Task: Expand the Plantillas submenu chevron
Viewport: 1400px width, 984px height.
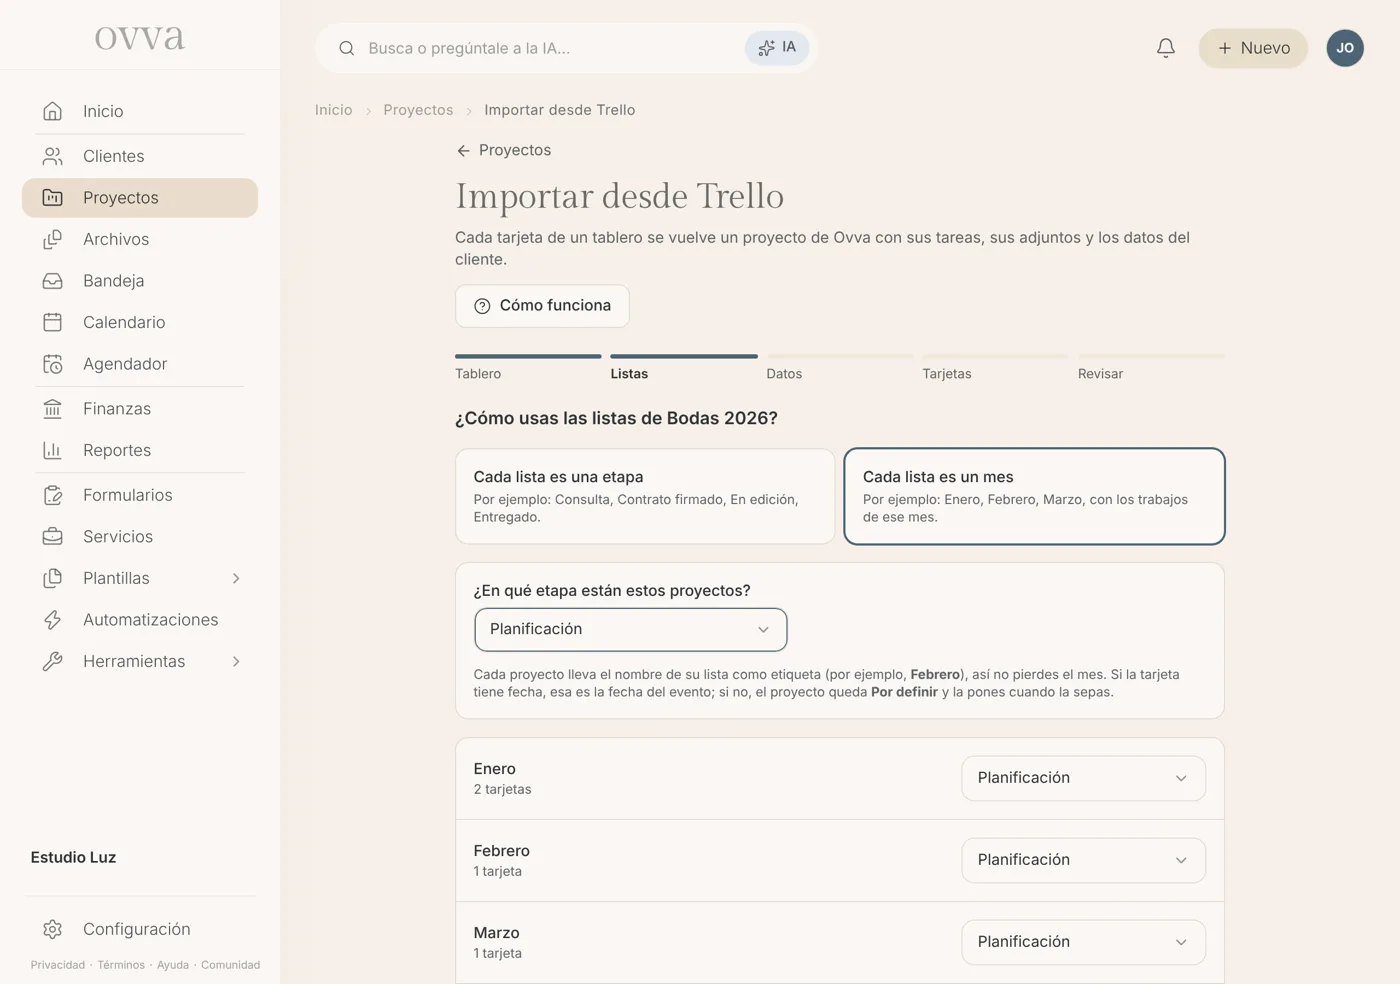Action: click(x=236, y=578)
